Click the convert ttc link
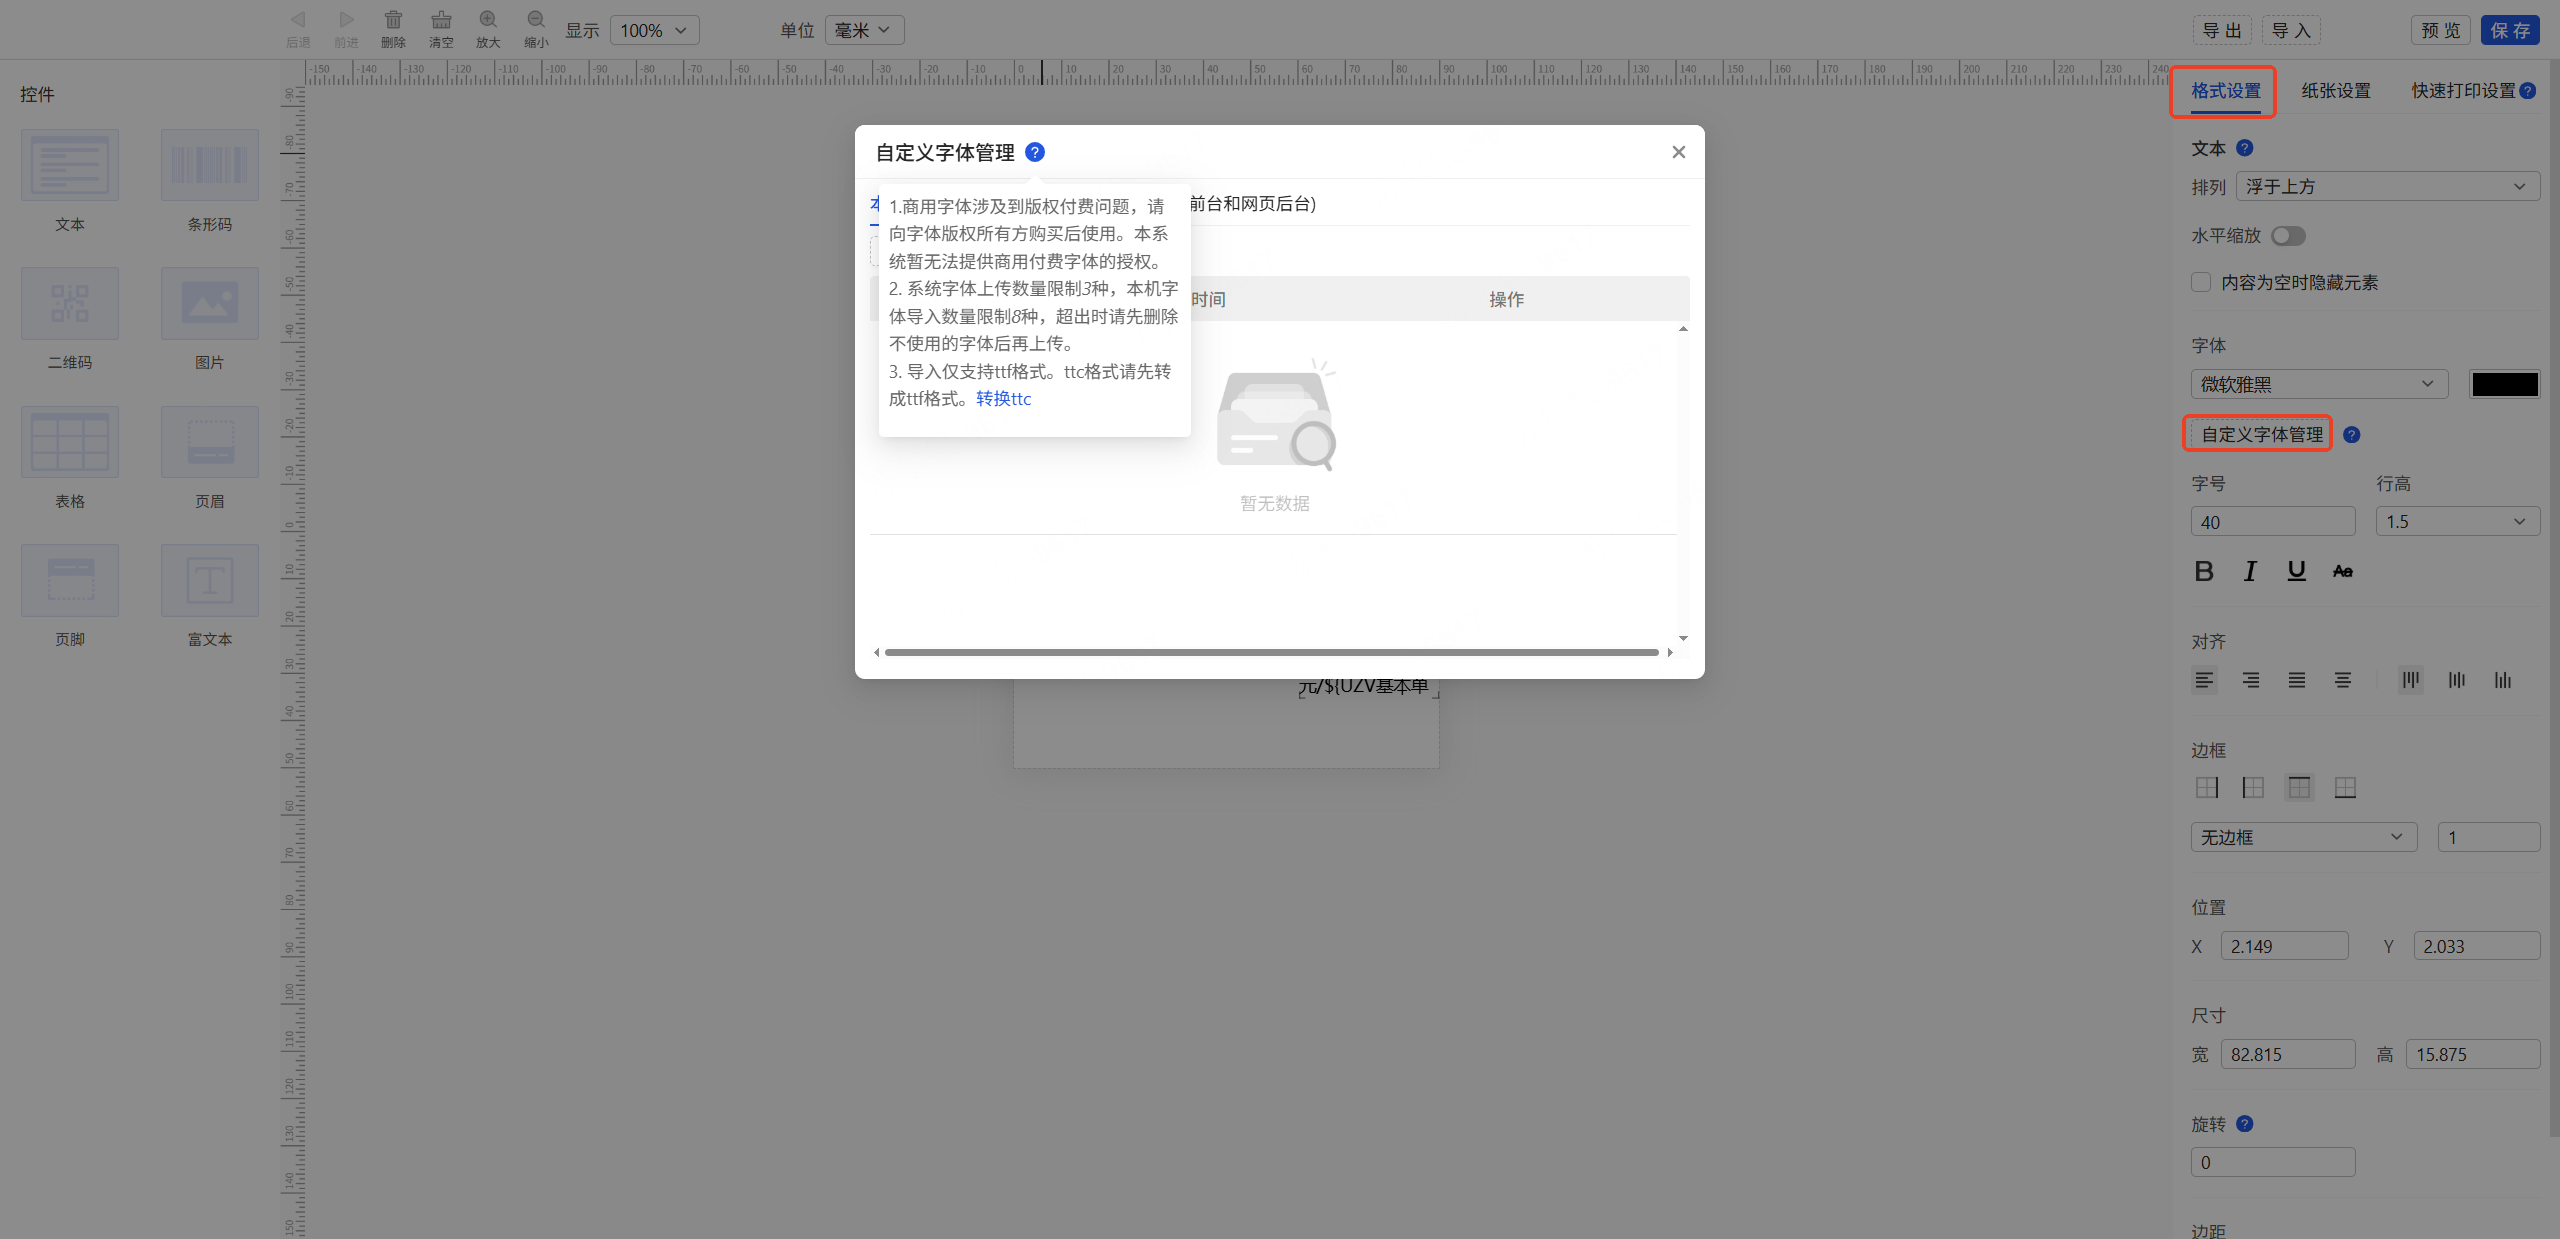2560x1239 pixels. point(1003,399)
